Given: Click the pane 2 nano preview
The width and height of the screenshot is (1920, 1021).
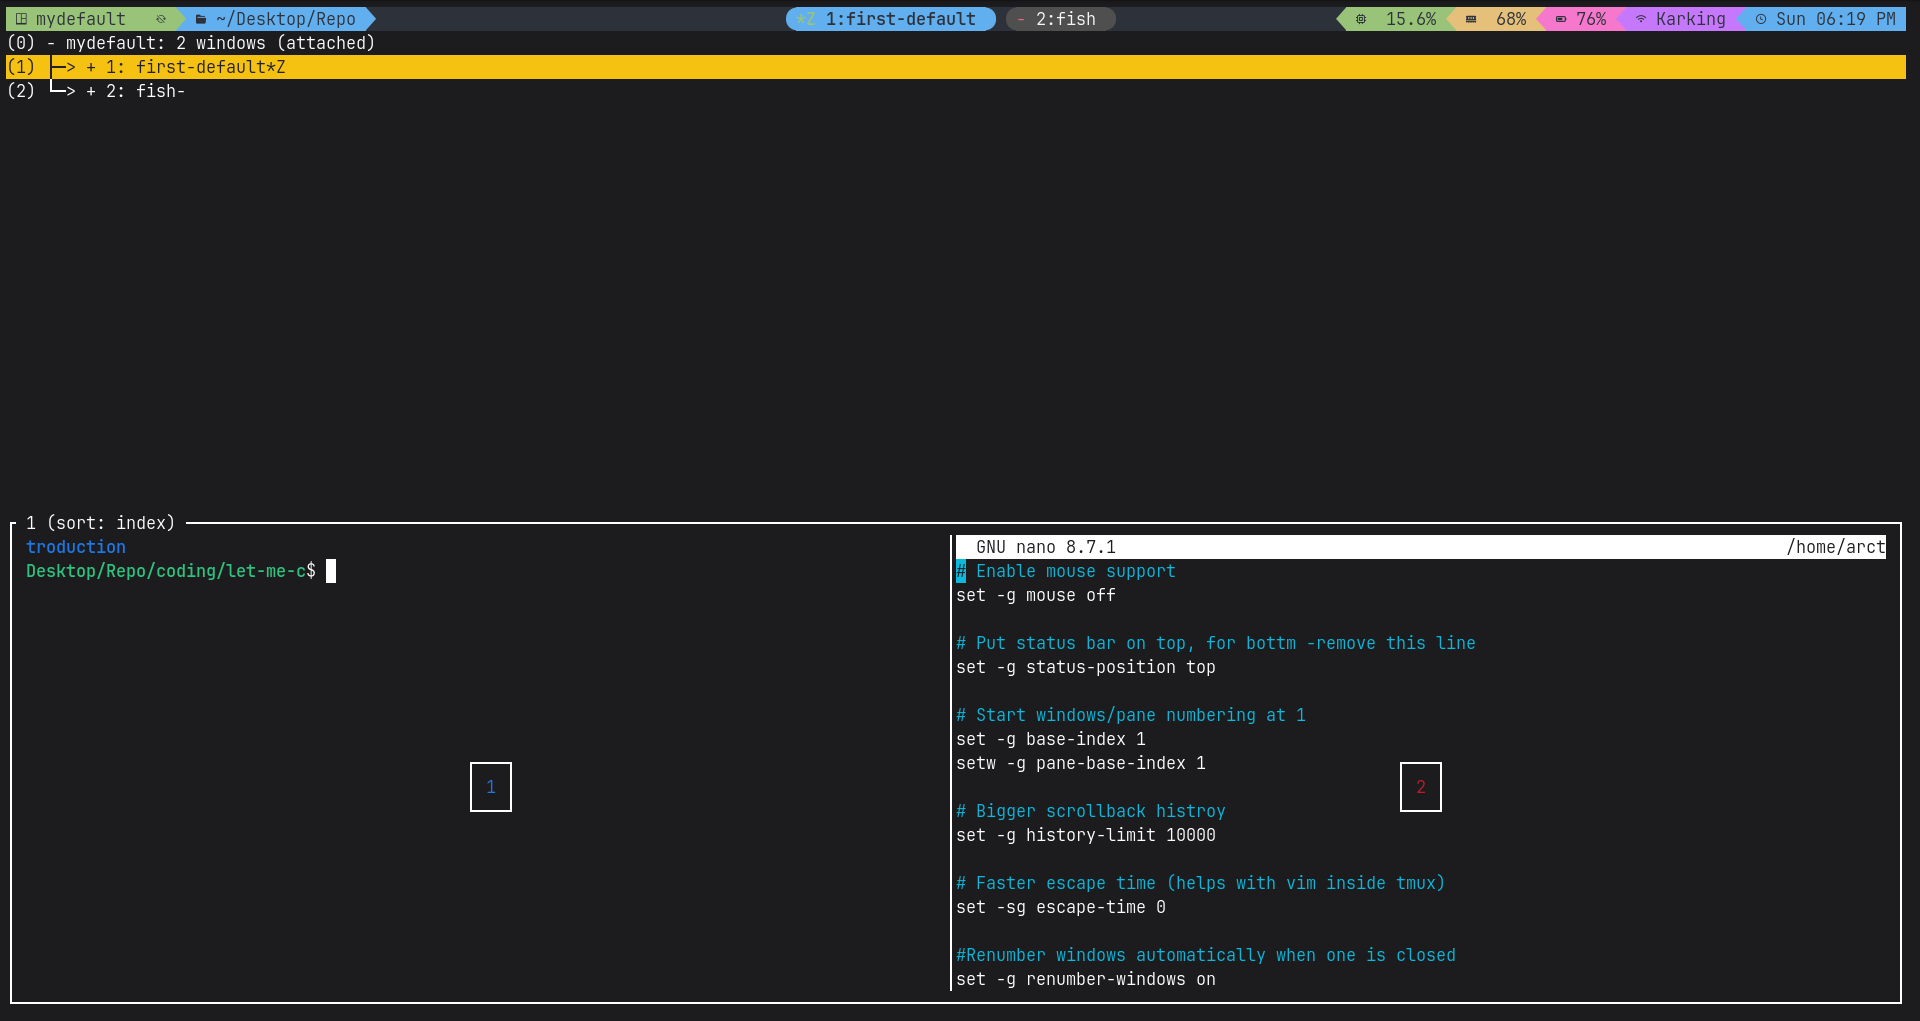Looking at the screenshot, I should [1421, 763].
